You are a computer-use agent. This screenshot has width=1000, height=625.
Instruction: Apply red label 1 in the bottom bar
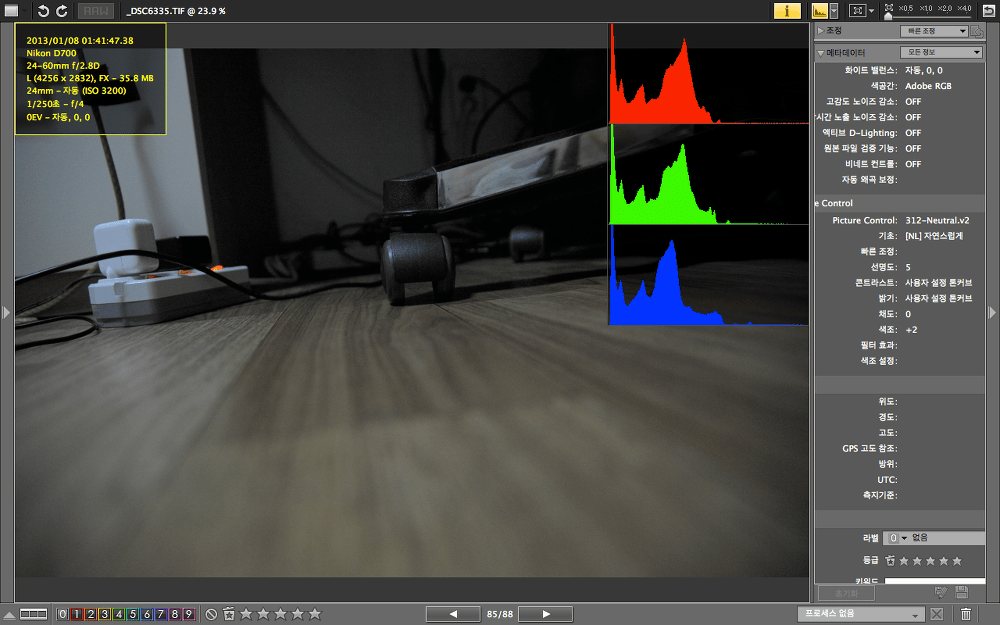point(76,614)
